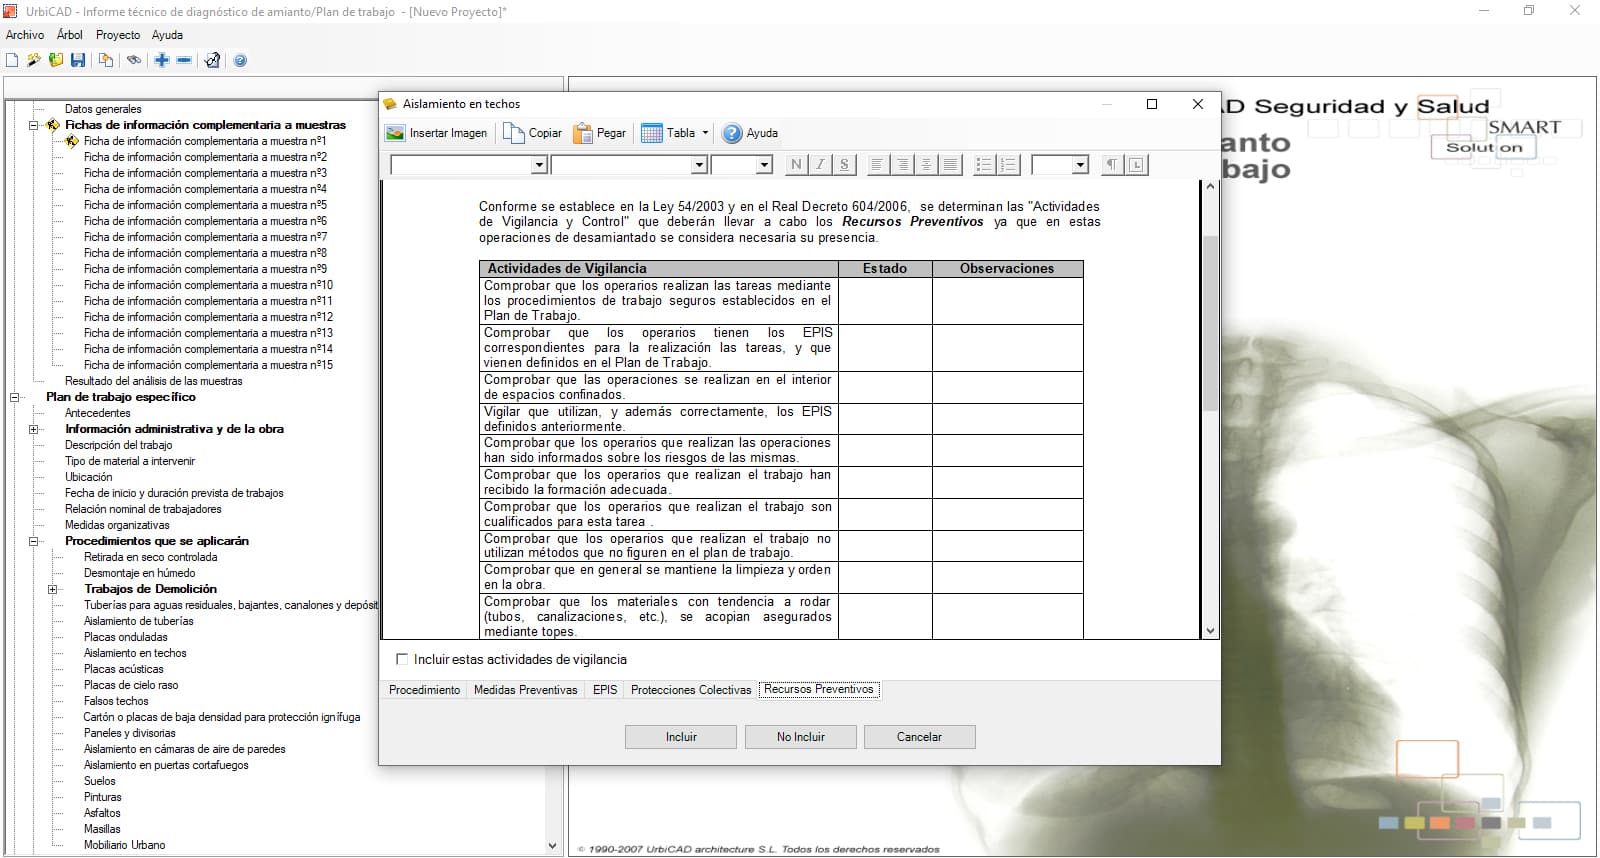Click Ayuda in the dialog toolbar
The height and width of the screenshot is (858, 1600).
750,133
